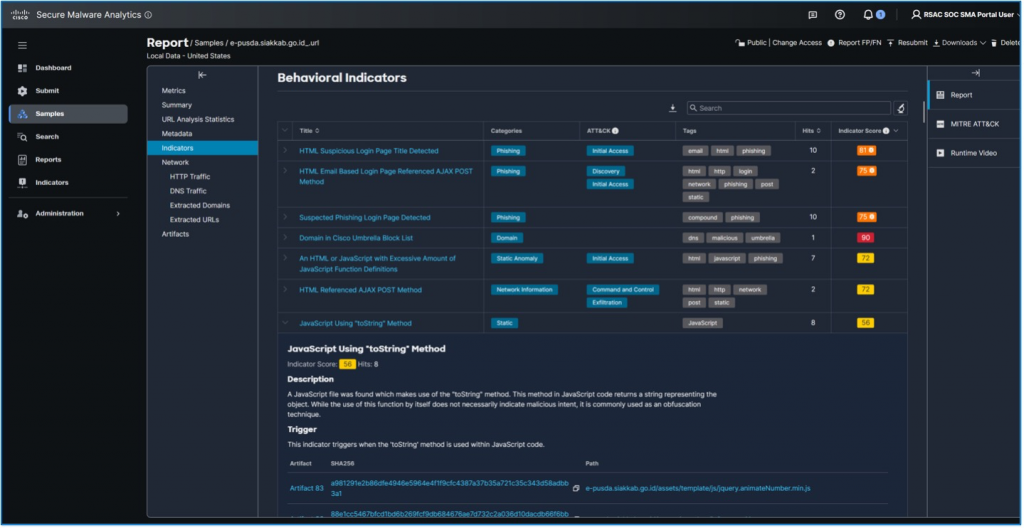
Task: Open the Downloads dropdown
Action: click(959, 43)
